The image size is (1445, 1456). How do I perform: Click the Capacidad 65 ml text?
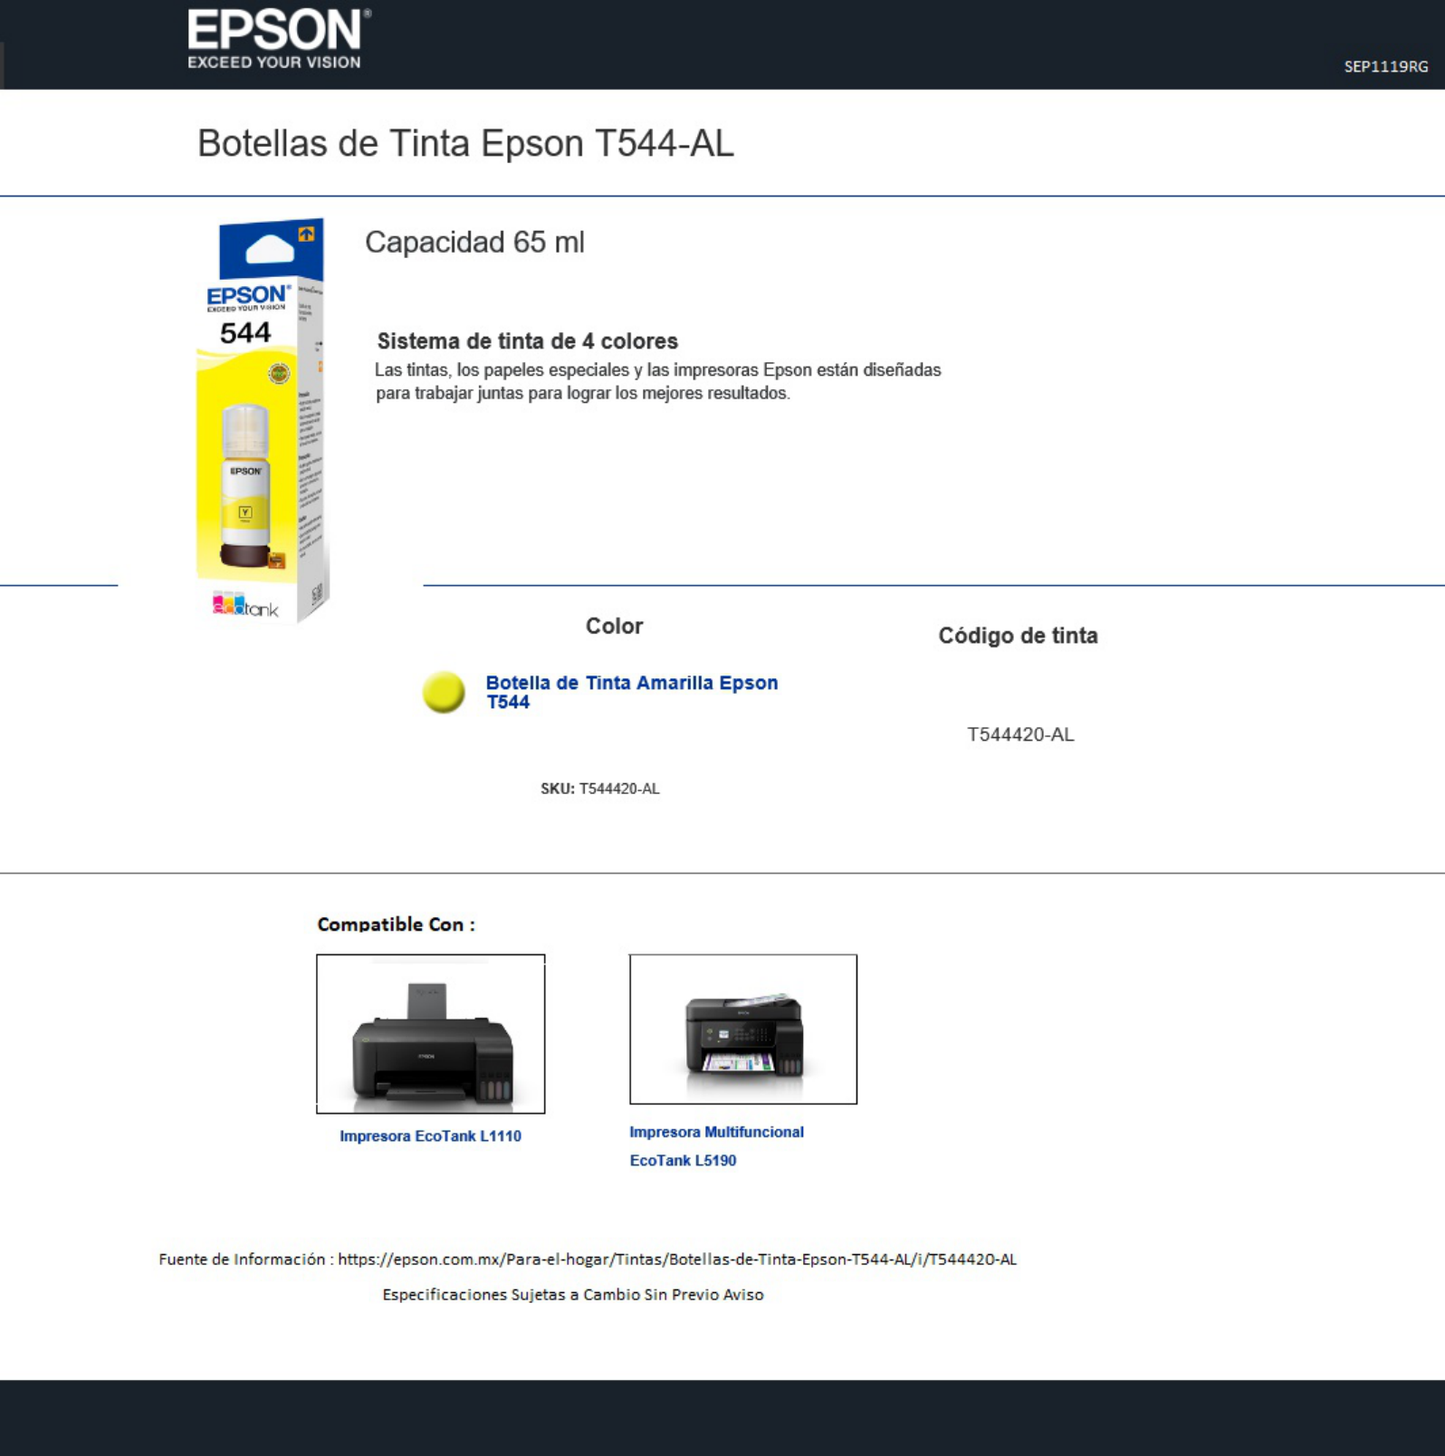coord(474,242)
